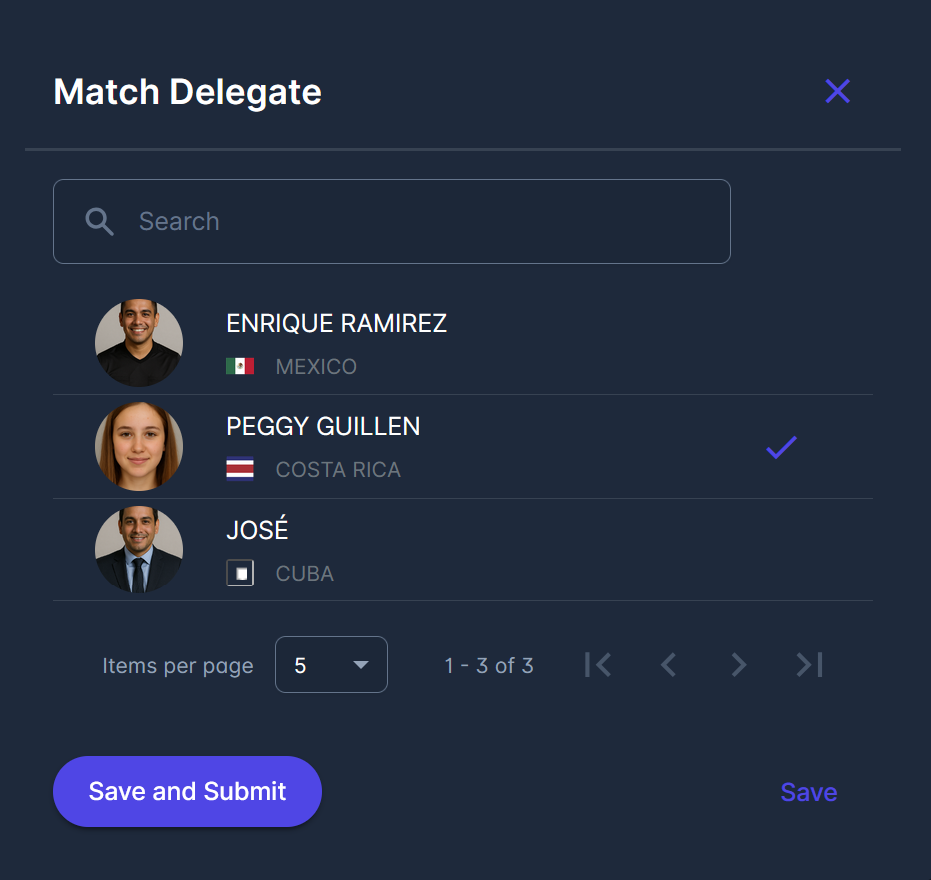The image size is (931, 880).
Task: Click the Cuba flag placeholder icon
Action: tap(240, 573)
